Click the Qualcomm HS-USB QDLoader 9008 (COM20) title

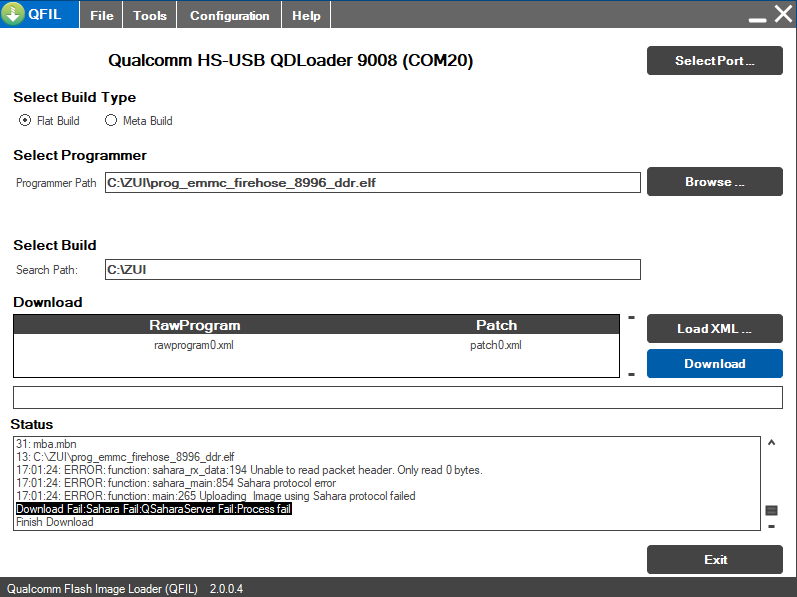(291, 60)
